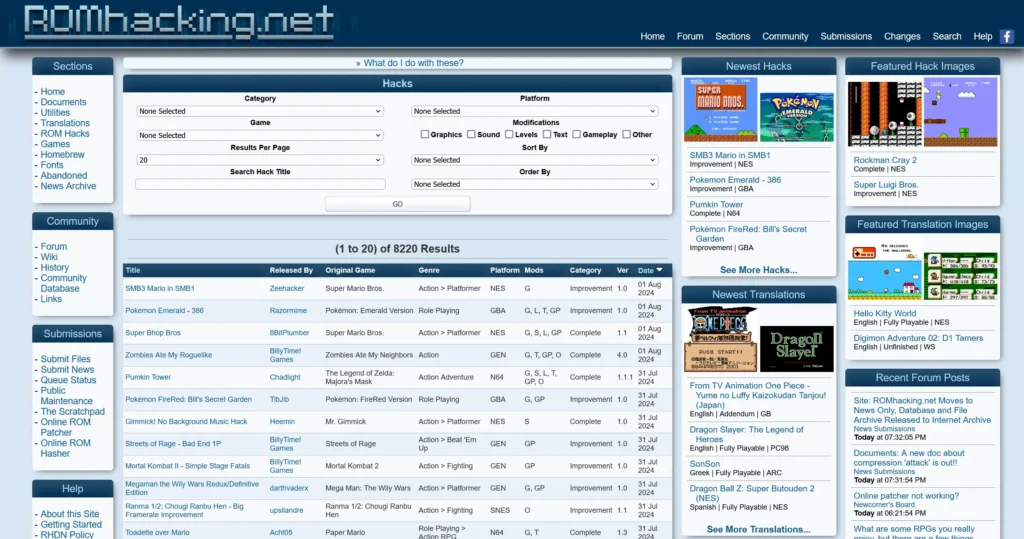Check the Other modification checkbox
The height and width of the screenshot is (539, 1024).
(x=626, y=134)
